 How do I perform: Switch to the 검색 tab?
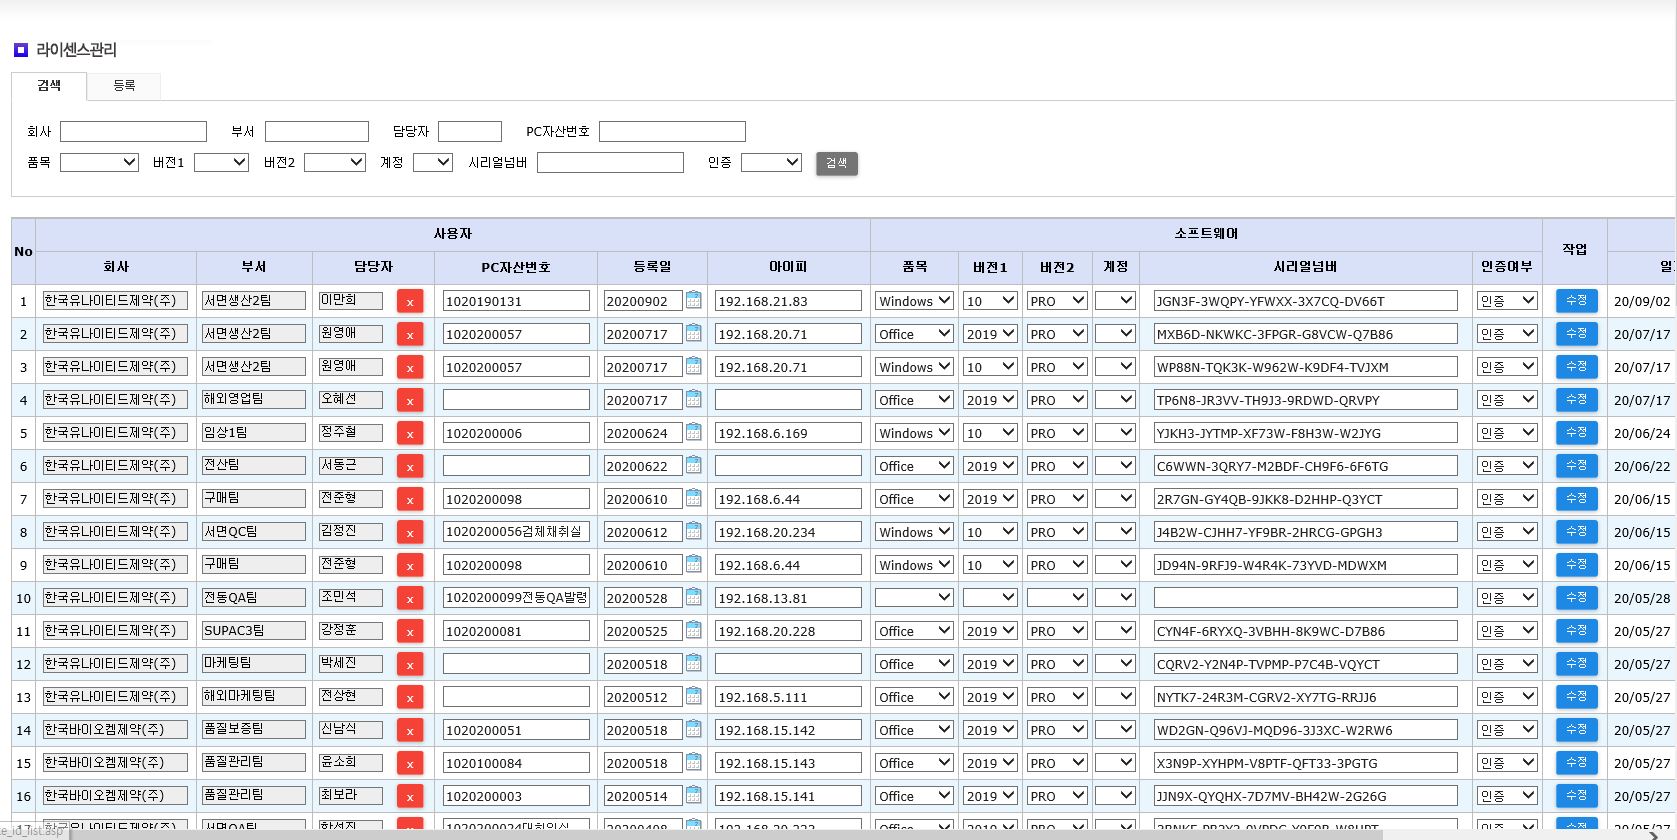pyautogui.click(x=49, y=86)
